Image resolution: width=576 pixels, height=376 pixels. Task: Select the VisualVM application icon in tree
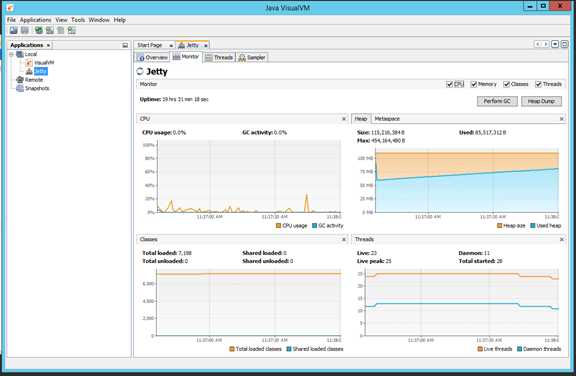(29, 63)
